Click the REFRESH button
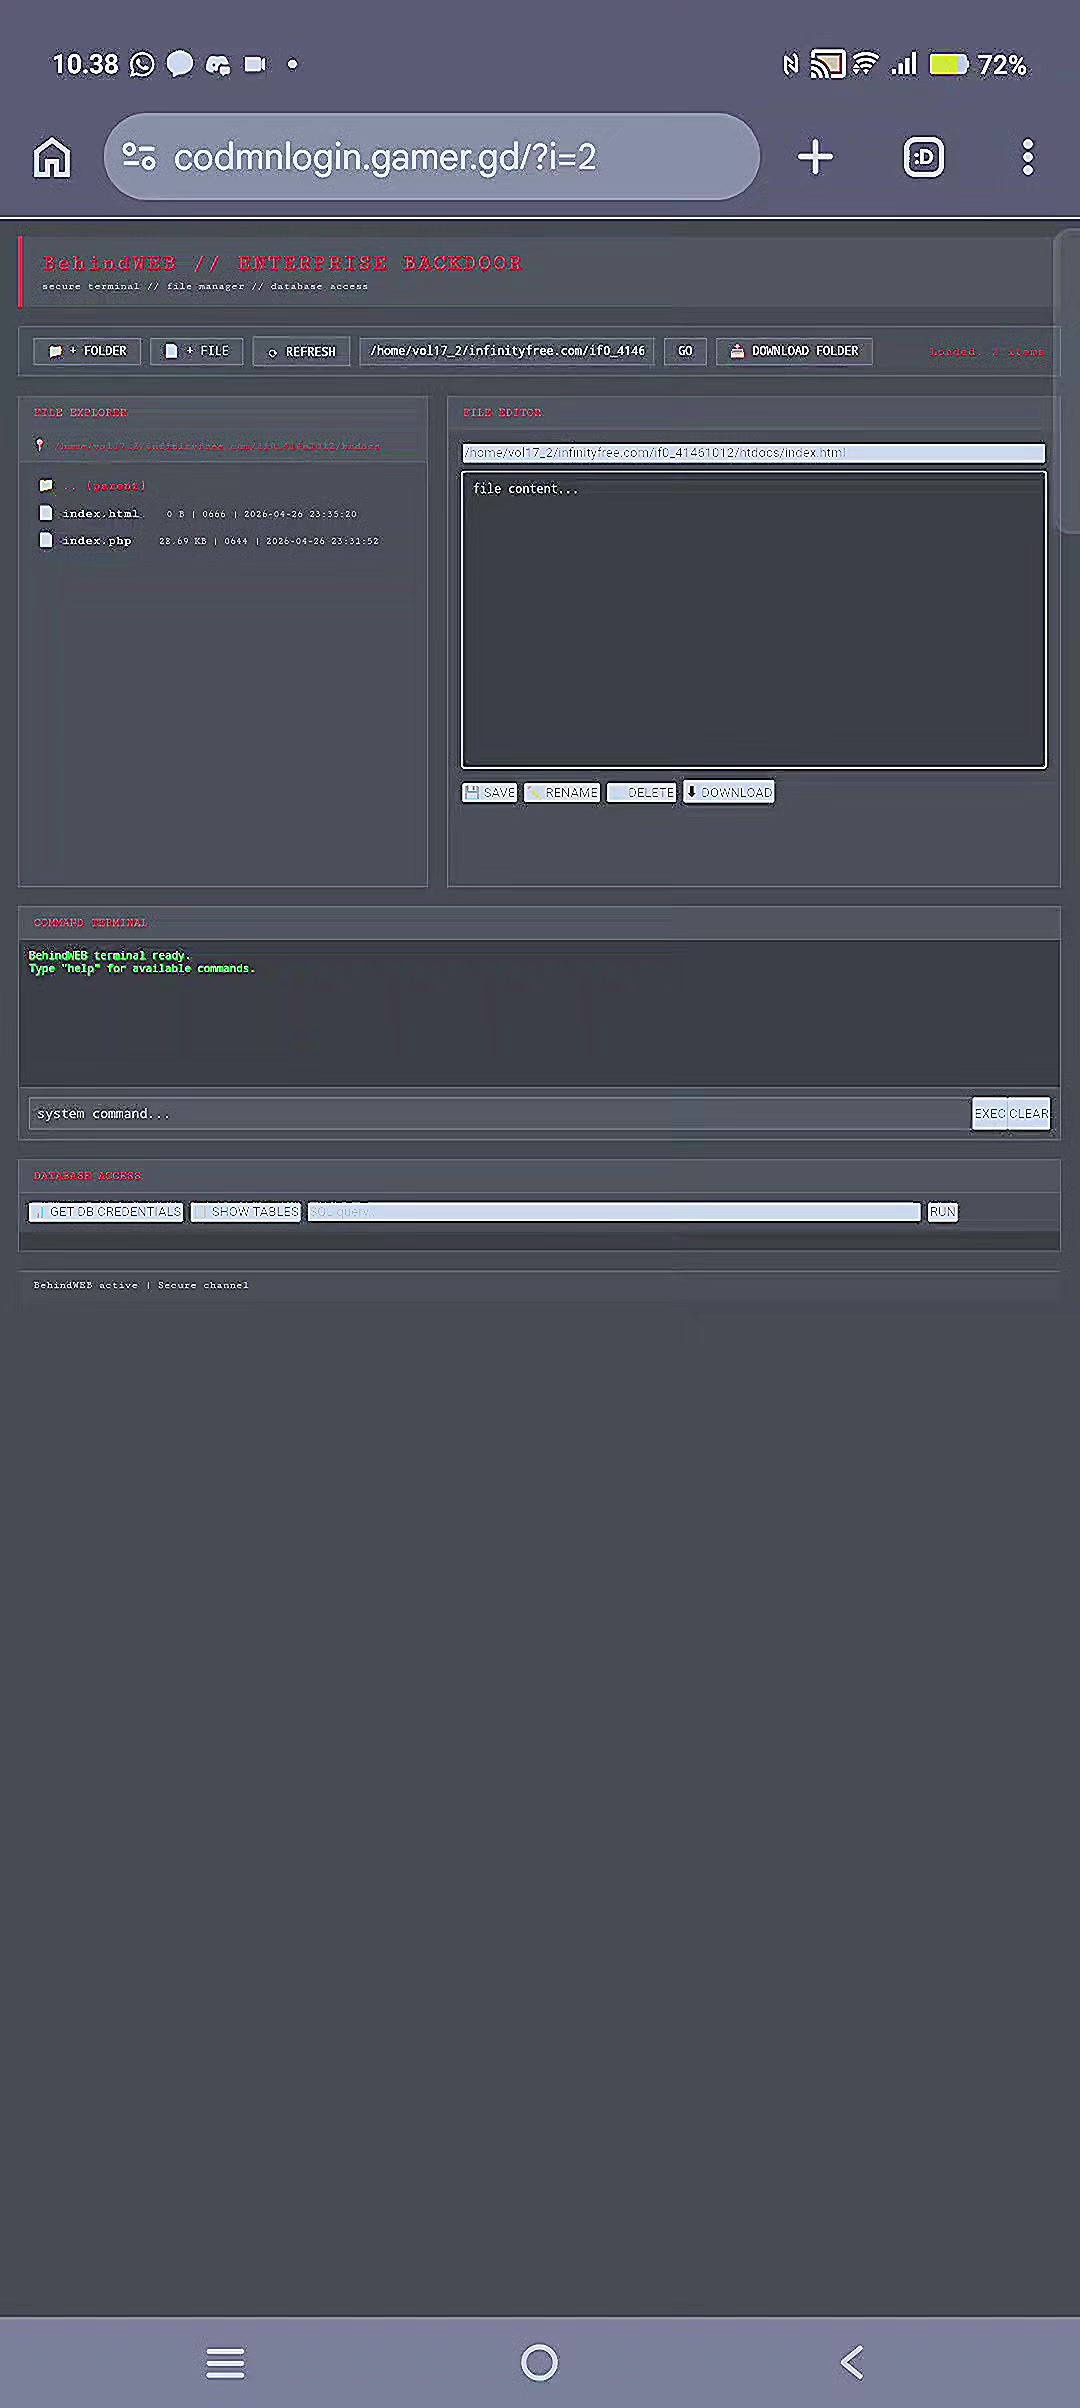The height and width of the screenshot is (2408, 1080). pos(301,351)
